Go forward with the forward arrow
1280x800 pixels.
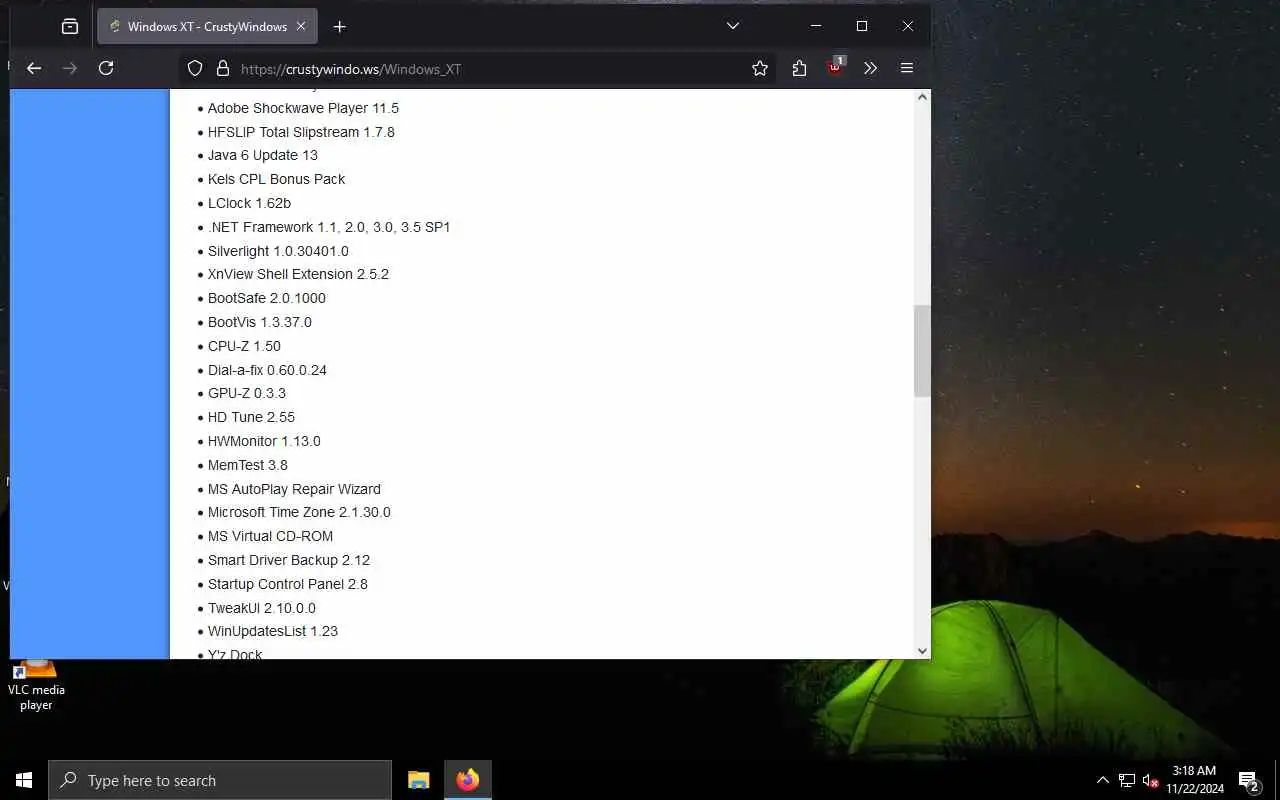point(70,68)
